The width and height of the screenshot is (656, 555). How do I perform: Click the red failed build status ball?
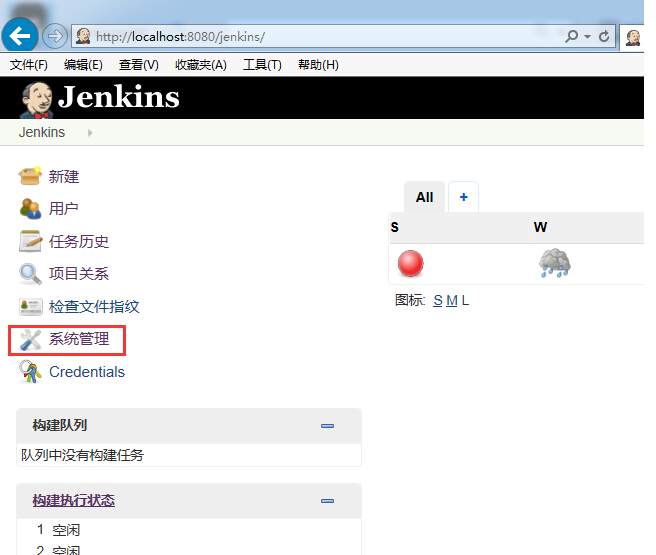(410, 263)
